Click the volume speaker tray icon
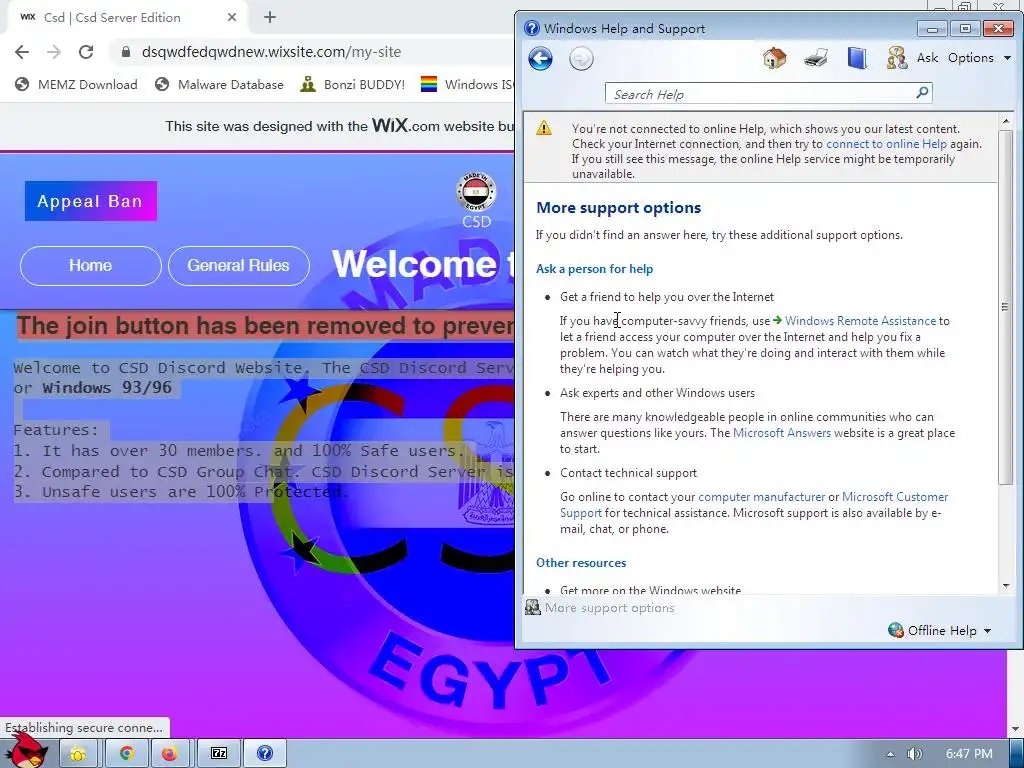The image size is (1024, 768). 914,754
